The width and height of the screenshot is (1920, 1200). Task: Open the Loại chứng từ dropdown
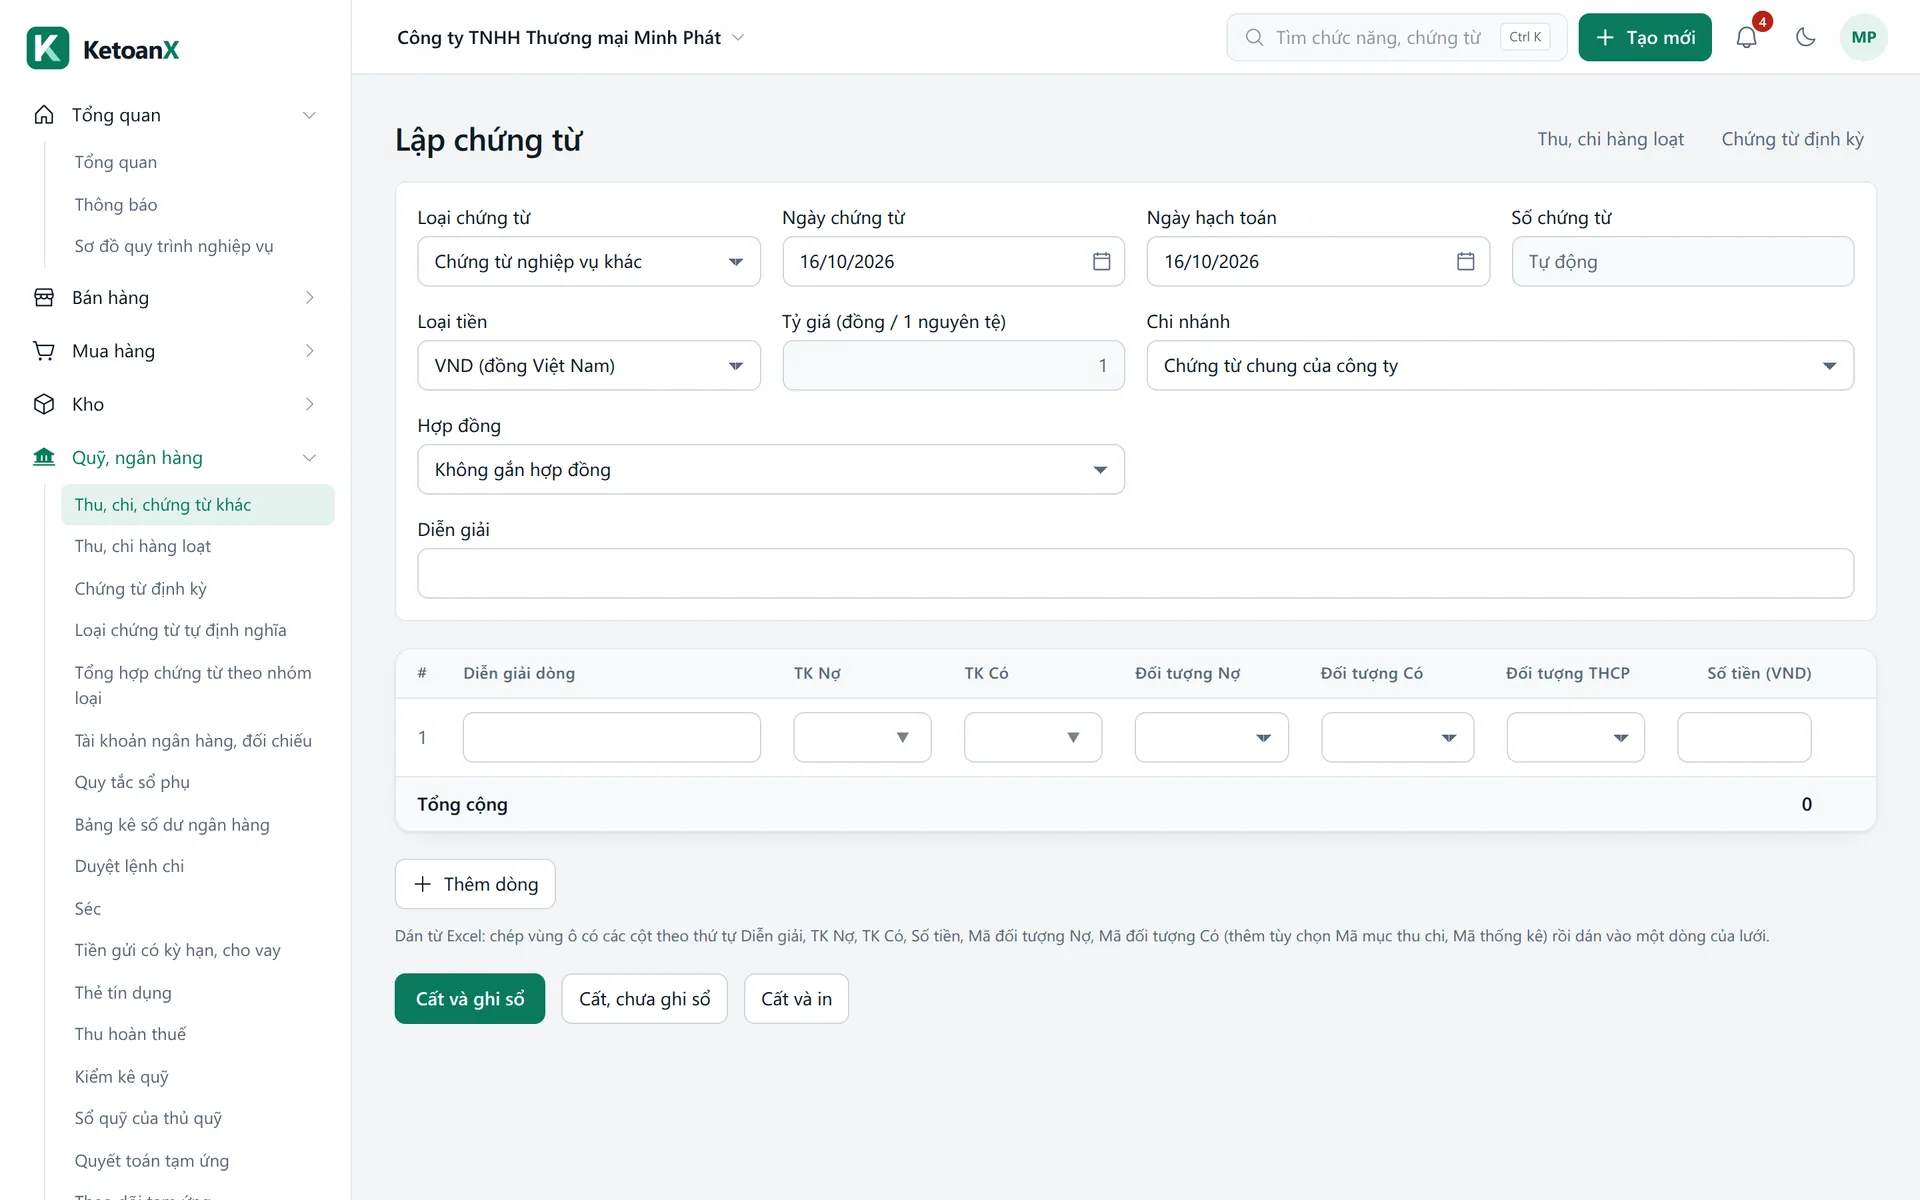(588, 261)
